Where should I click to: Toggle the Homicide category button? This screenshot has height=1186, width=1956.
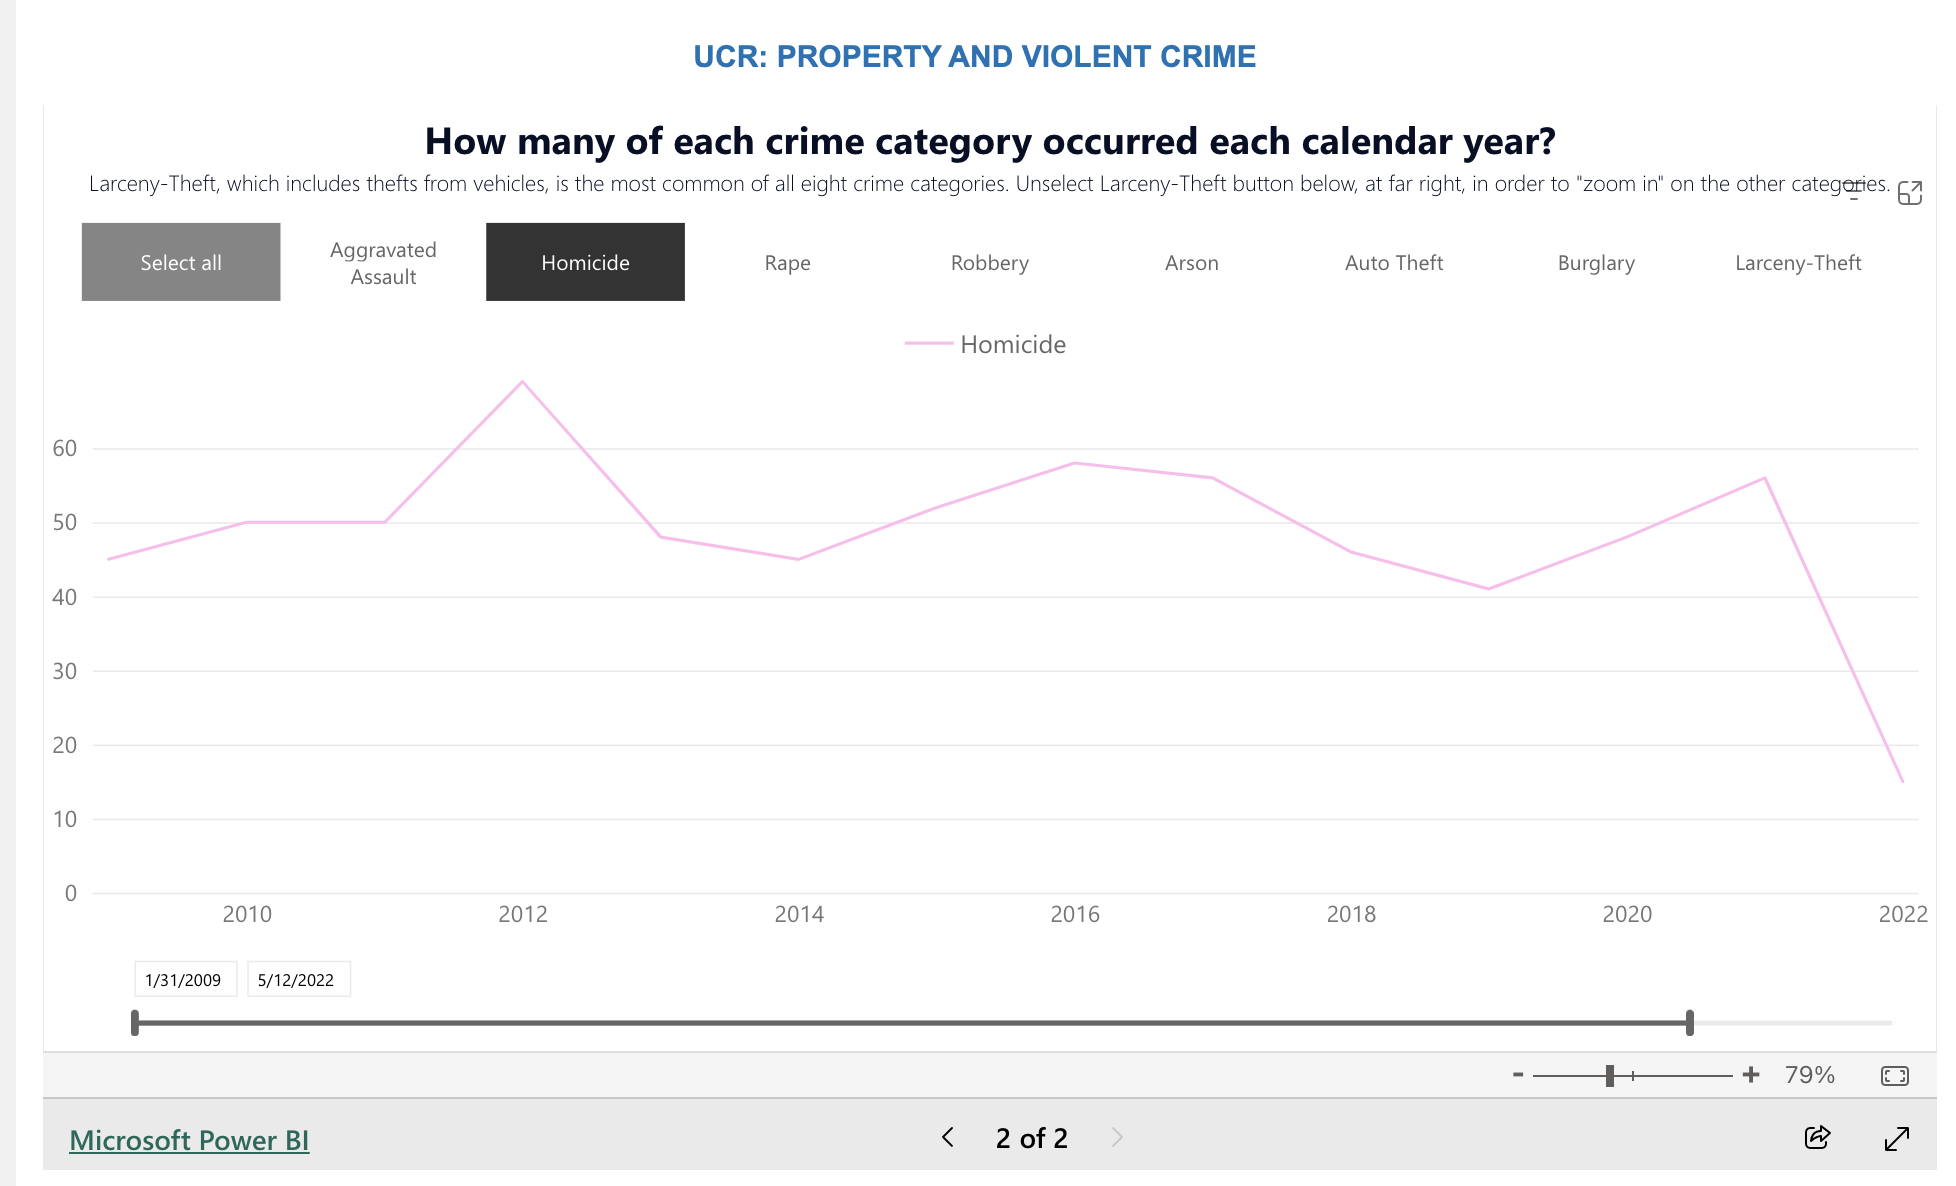[x=585, y=262]
